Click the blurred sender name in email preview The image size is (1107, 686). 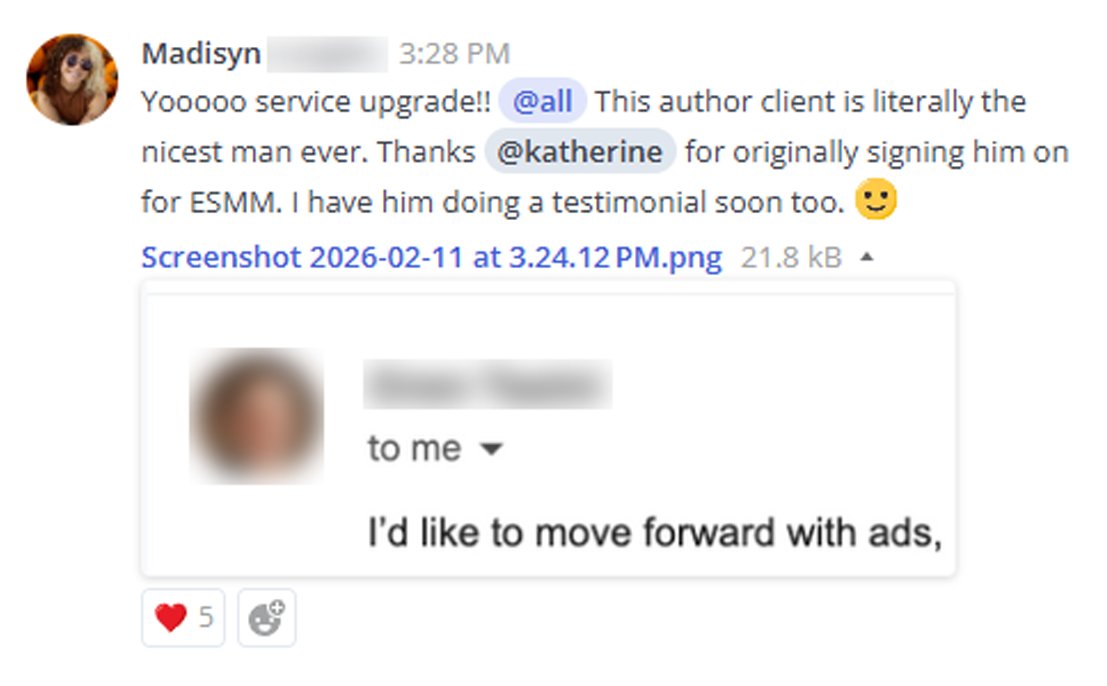487,385
